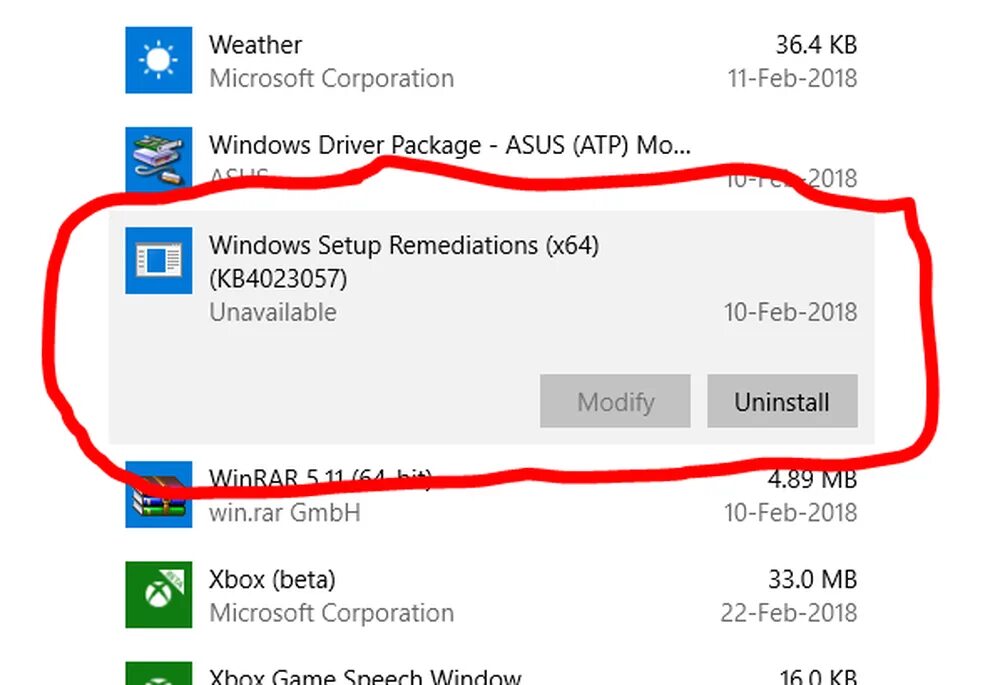This screenshot has height=685, width=1000.
Task: Click the win.rar GmbH publisher text
Action: pos(284,513)
